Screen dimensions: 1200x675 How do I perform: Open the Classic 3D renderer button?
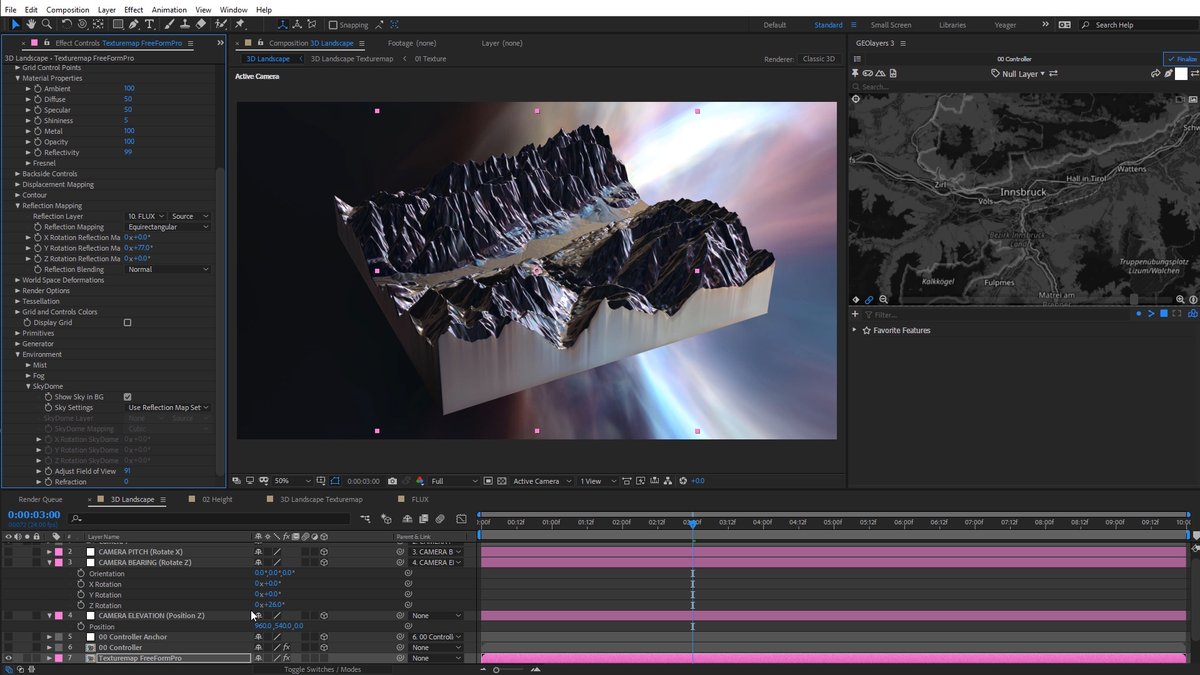(x=818, y=59)
